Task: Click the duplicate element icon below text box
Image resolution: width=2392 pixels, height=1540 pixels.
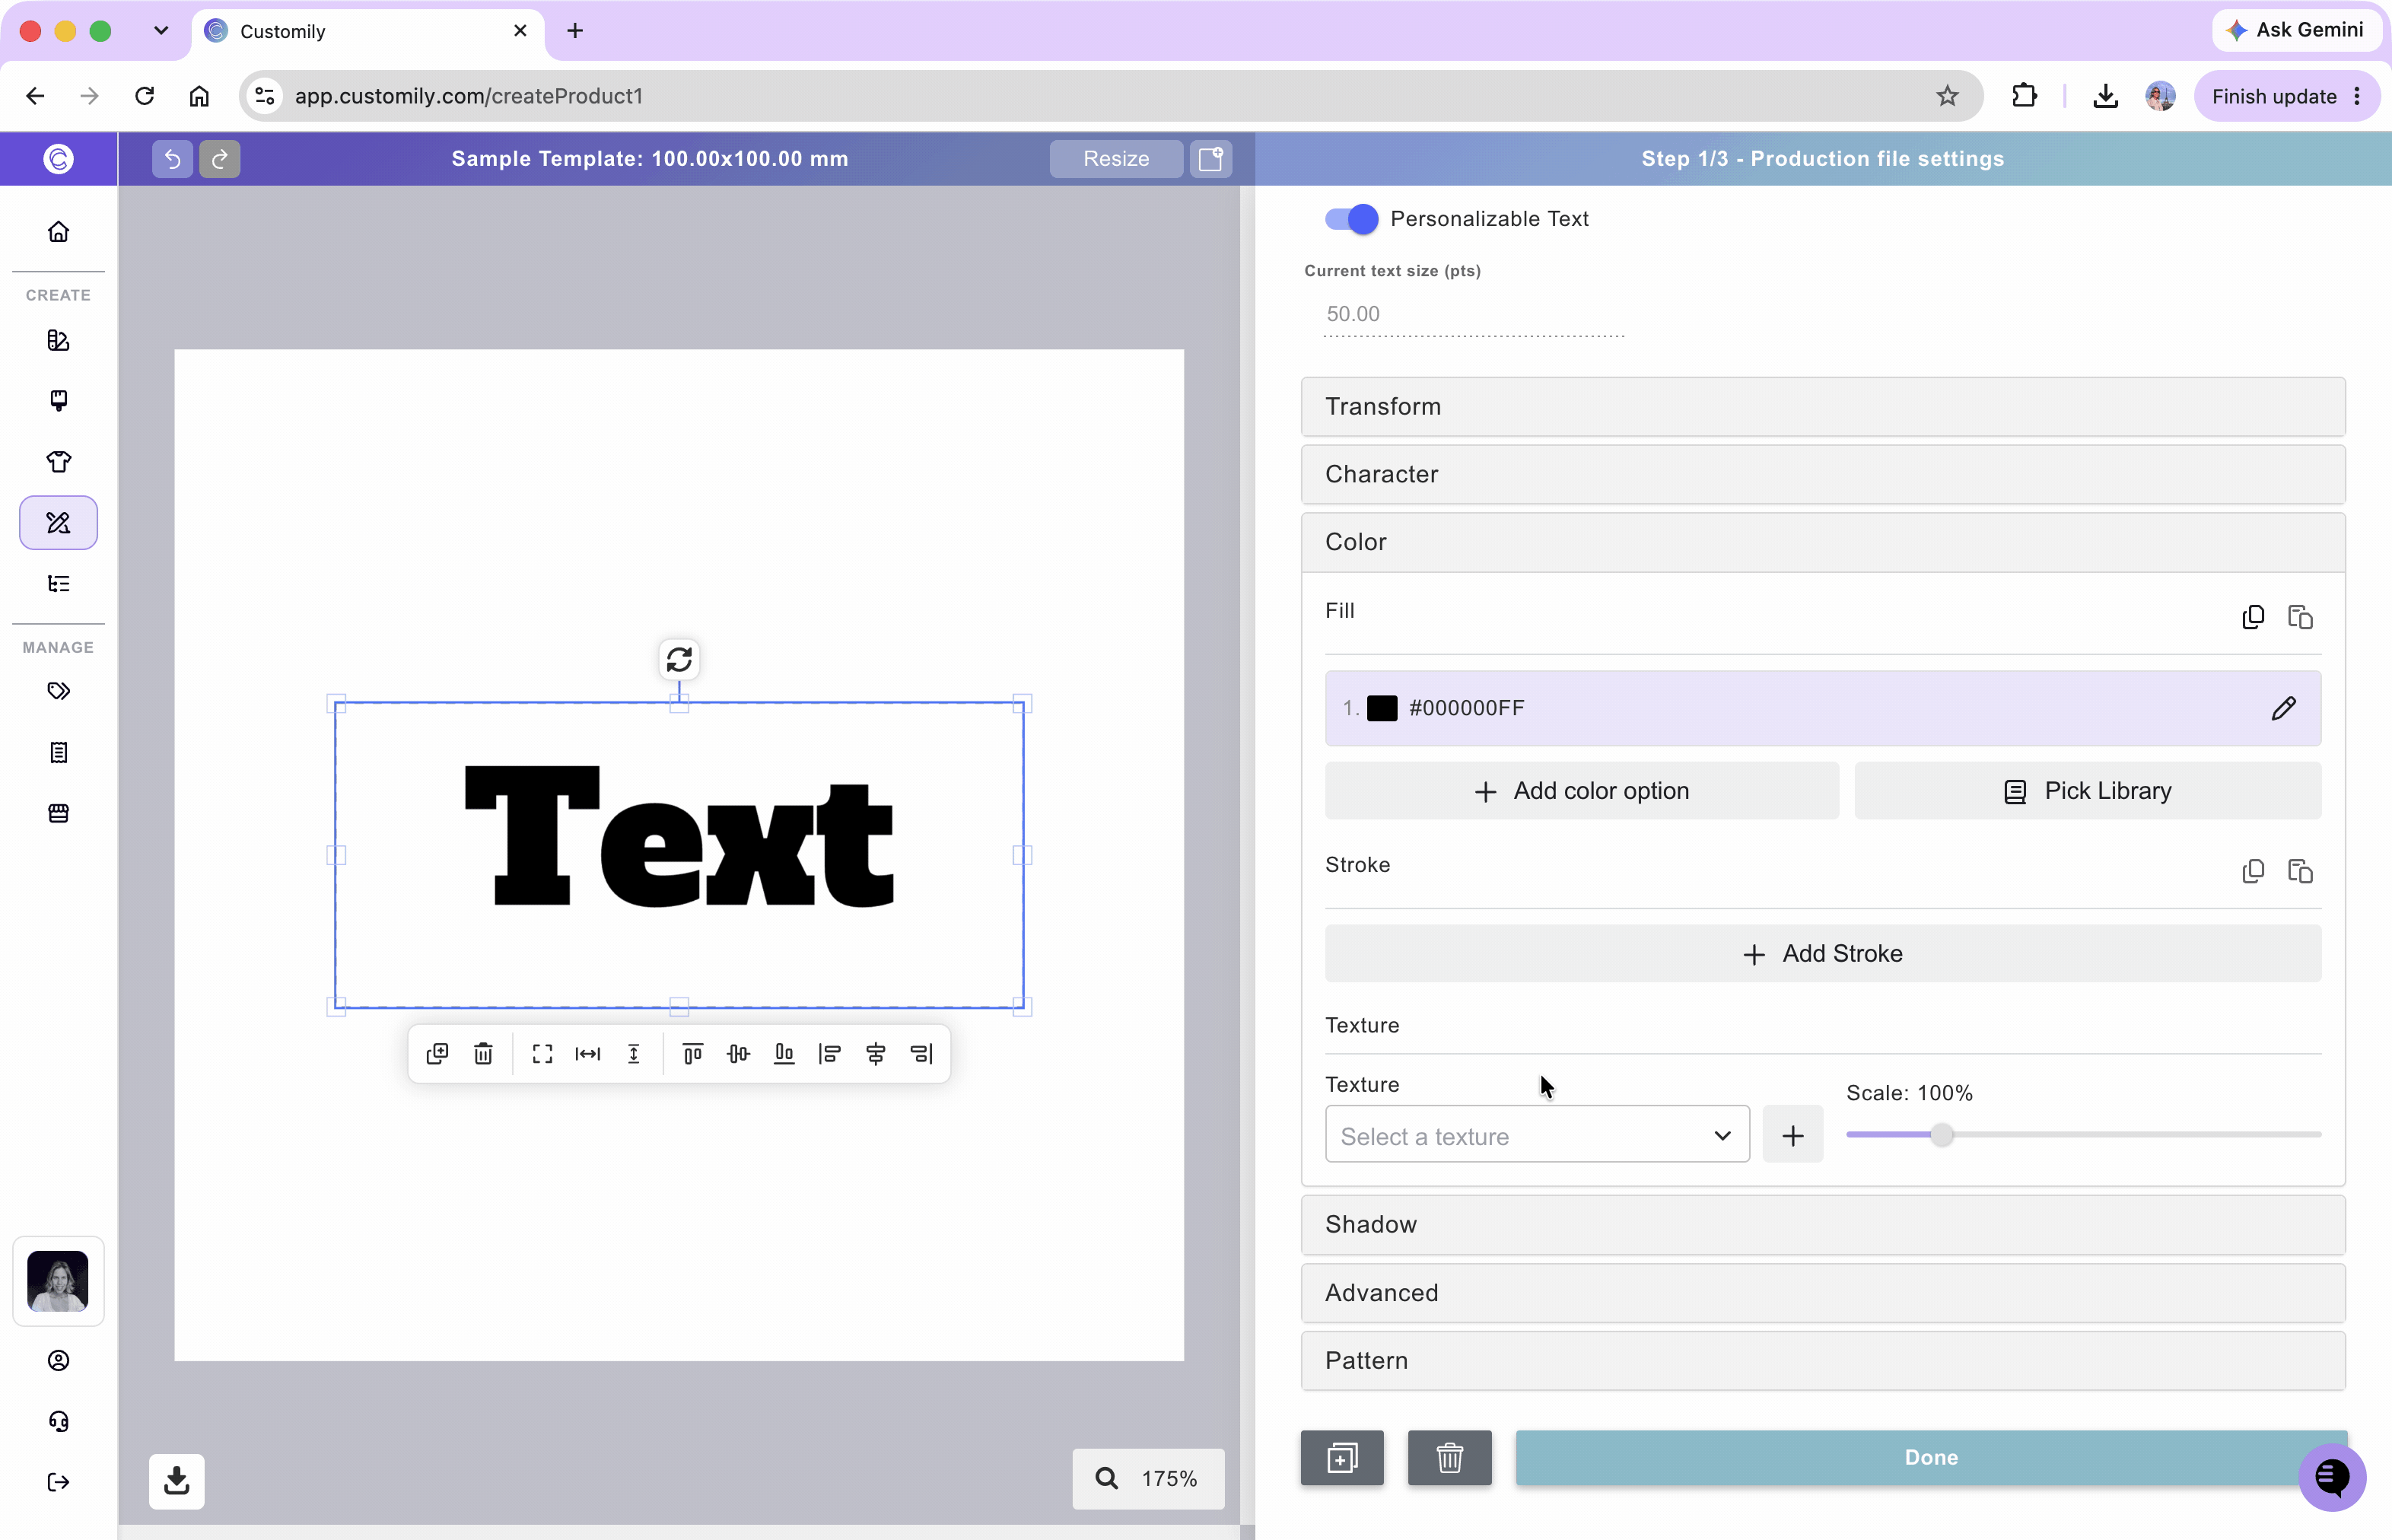Action: pos(437,1054)
